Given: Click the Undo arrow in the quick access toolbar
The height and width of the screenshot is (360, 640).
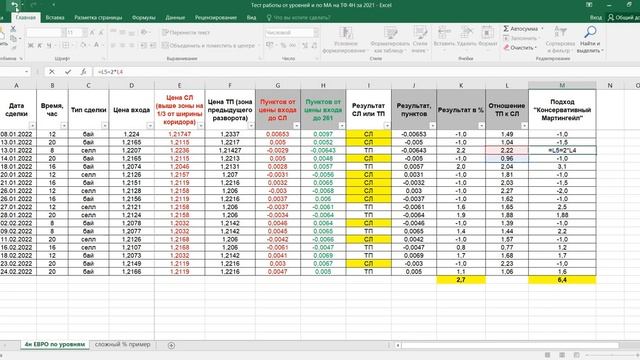Looking at the screenshot, I should click(x=15, y=5).
